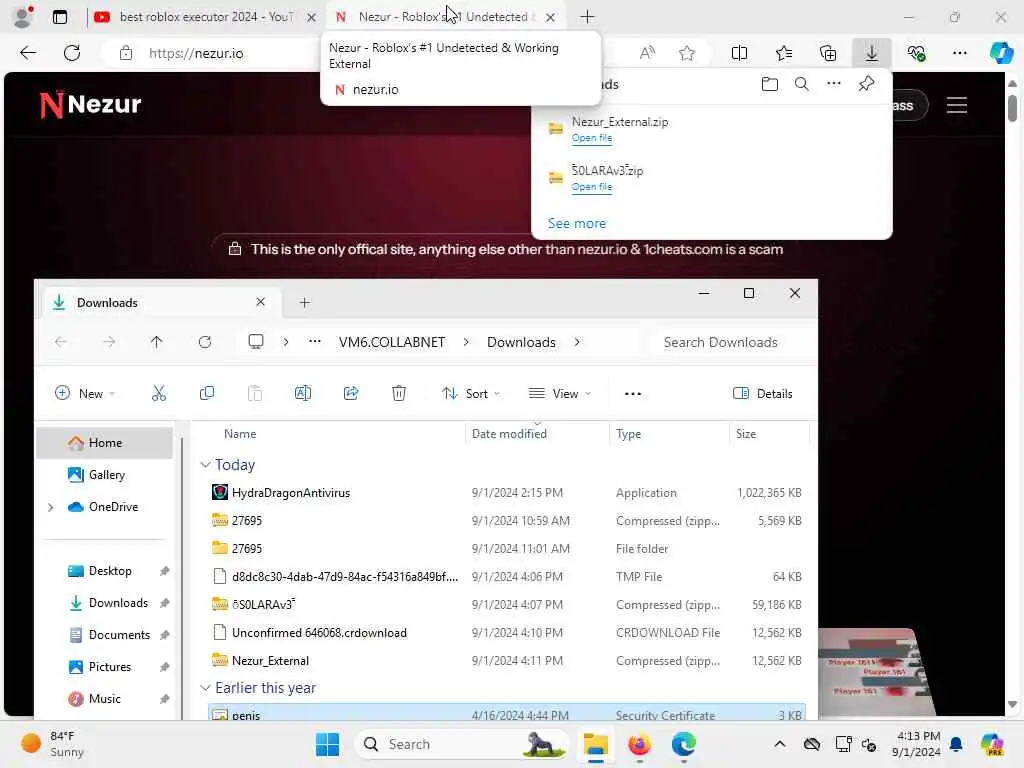Click Delete trash icon in Explorer toolbar

[399, 393]
